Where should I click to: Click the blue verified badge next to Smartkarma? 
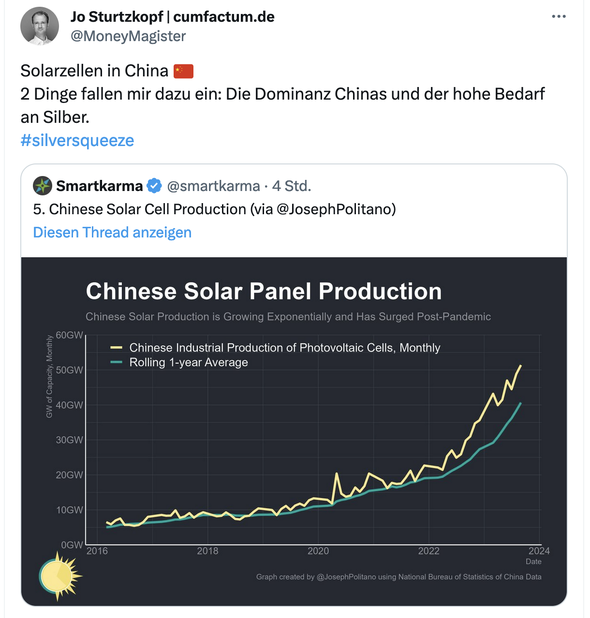point(154,186)
